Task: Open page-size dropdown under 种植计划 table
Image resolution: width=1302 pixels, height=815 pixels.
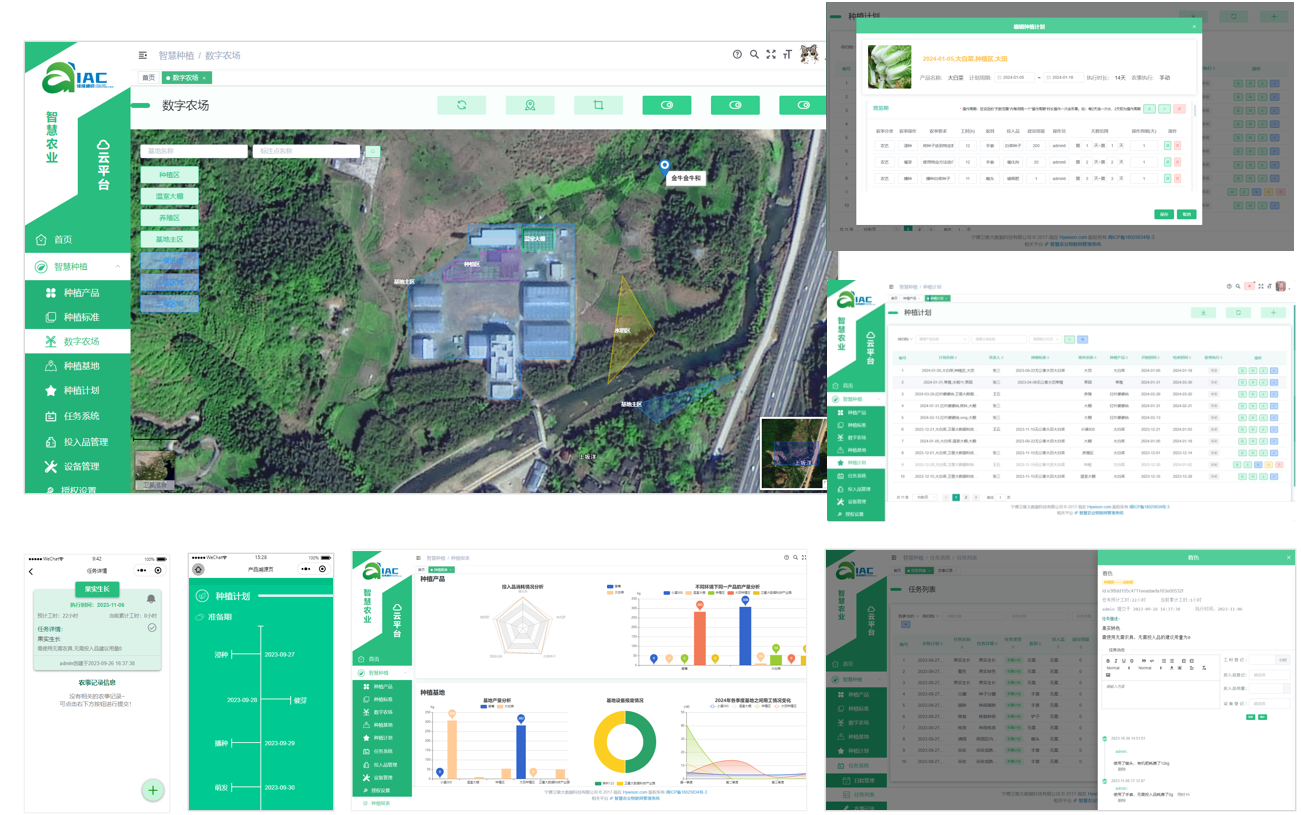Action: coord(925,497)
